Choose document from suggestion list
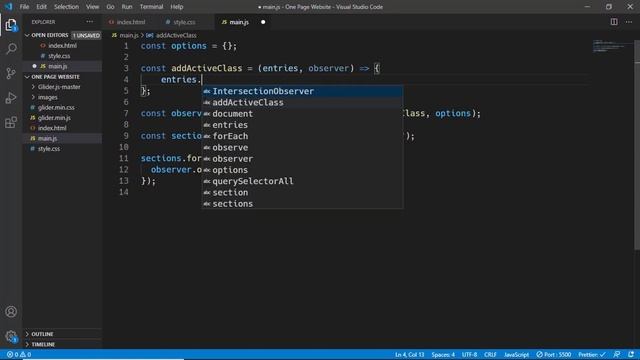The height and width of the screenshot is (360, 640). pos(302,114)
